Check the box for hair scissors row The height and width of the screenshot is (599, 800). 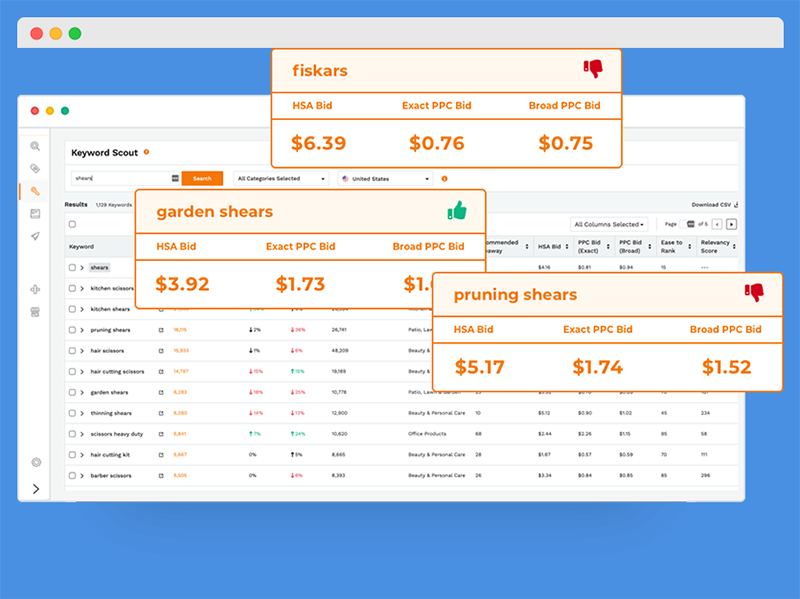pos(72,351)
